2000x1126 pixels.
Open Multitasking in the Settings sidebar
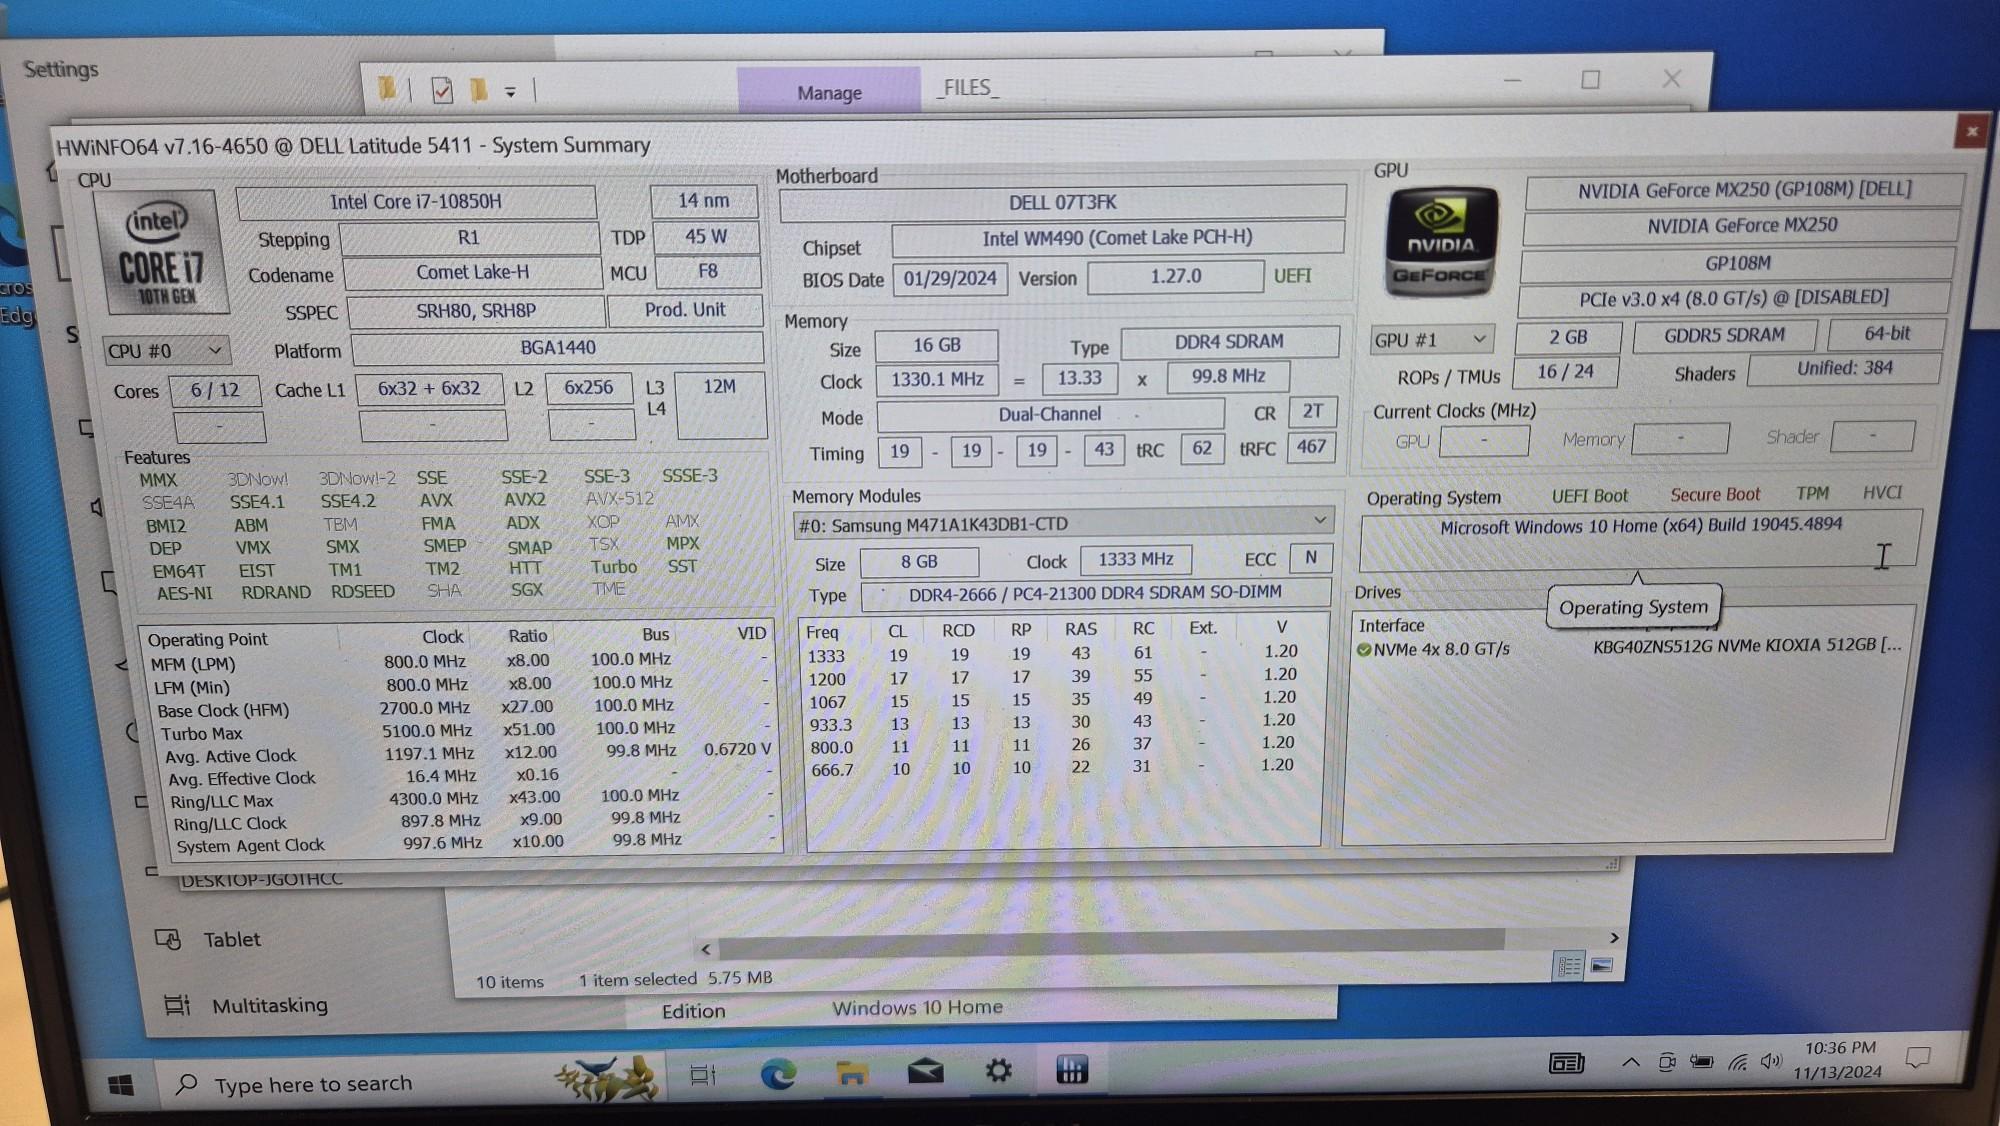[x=246, y=1005]
